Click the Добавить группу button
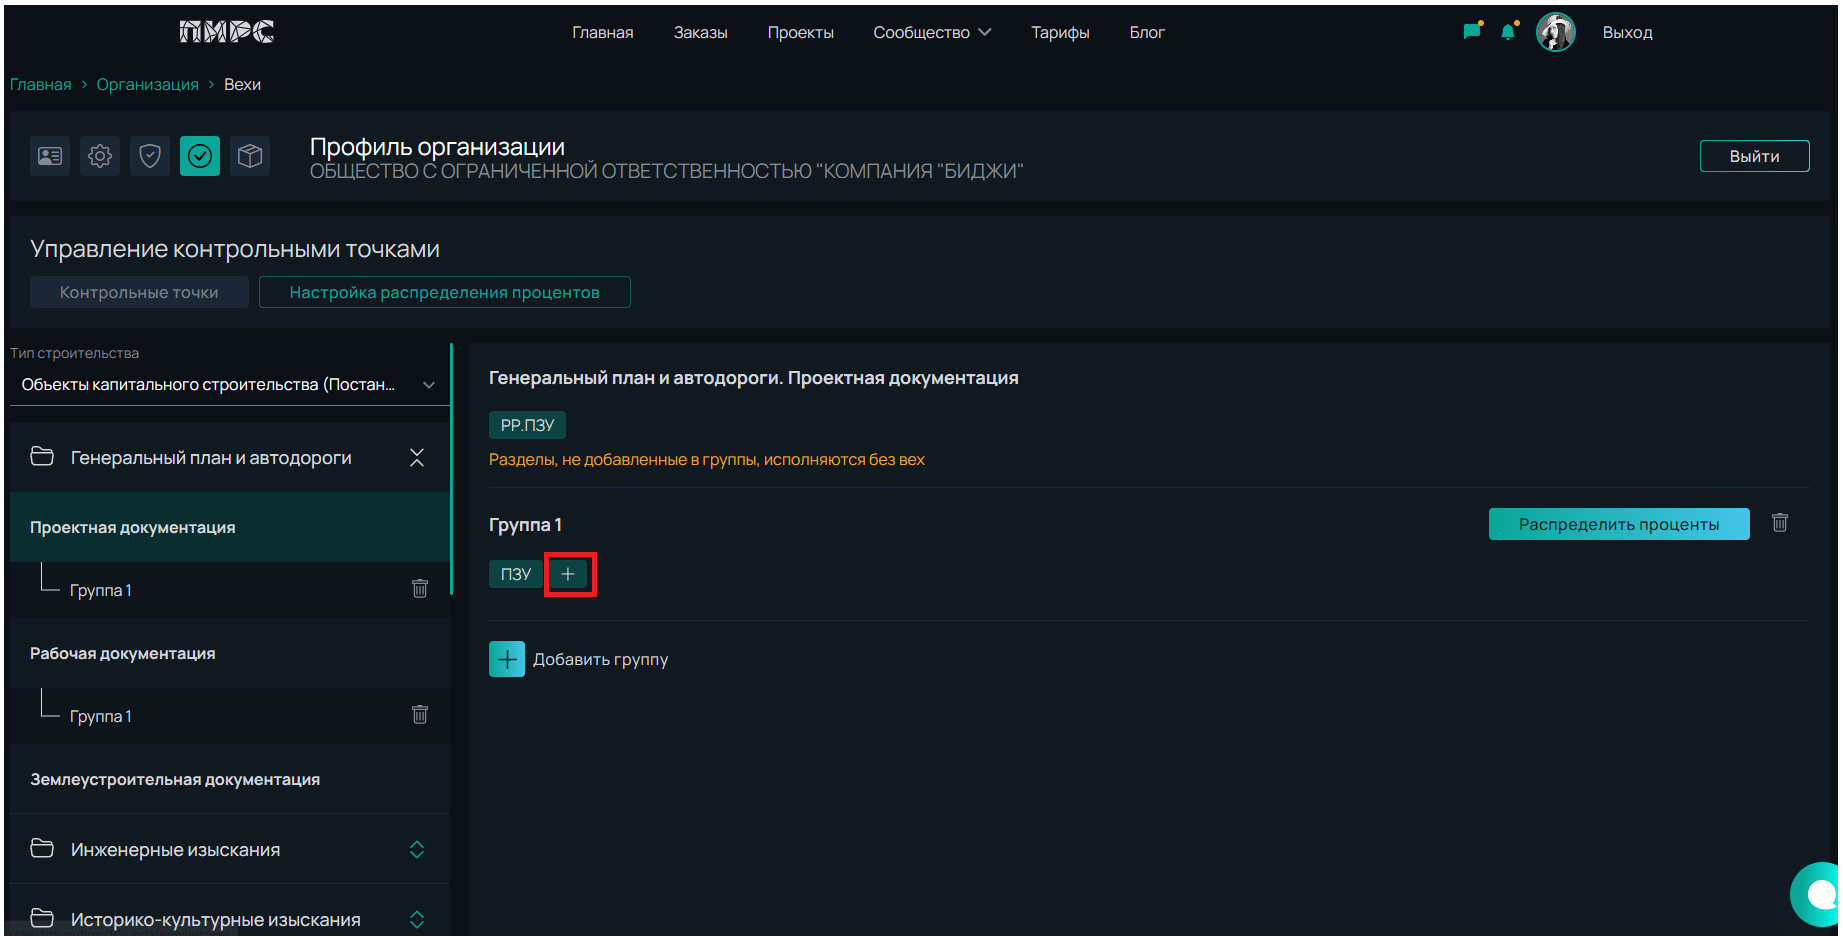Image resolution: width=1843 pixels, height=940 pixels. [x=579, y=660]
